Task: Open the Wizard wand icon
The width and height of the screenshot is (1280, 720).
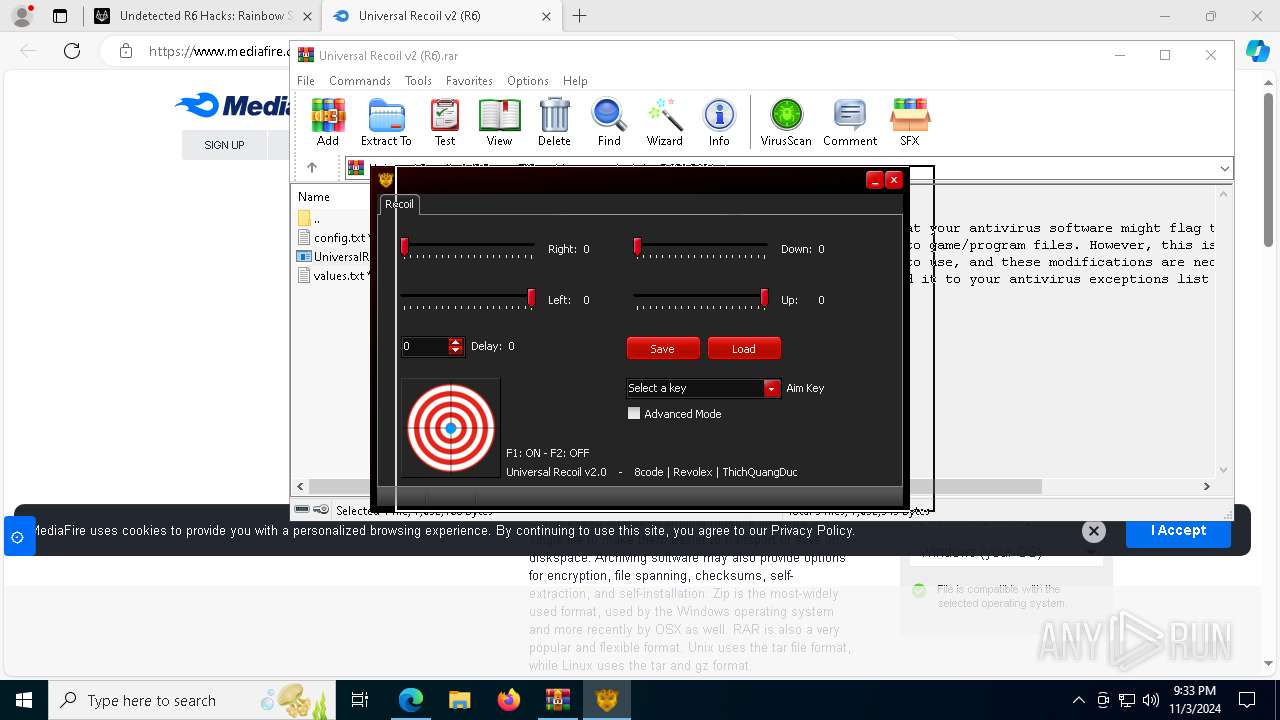Action: [x=664, y=122]
